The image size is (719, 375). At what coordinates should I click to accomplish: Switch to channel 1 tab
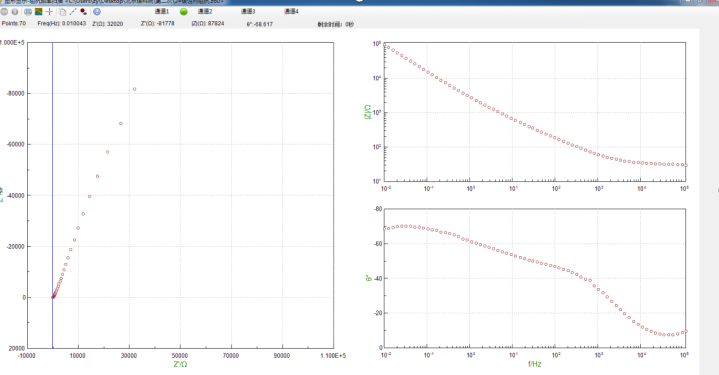[x=161, y=11]
